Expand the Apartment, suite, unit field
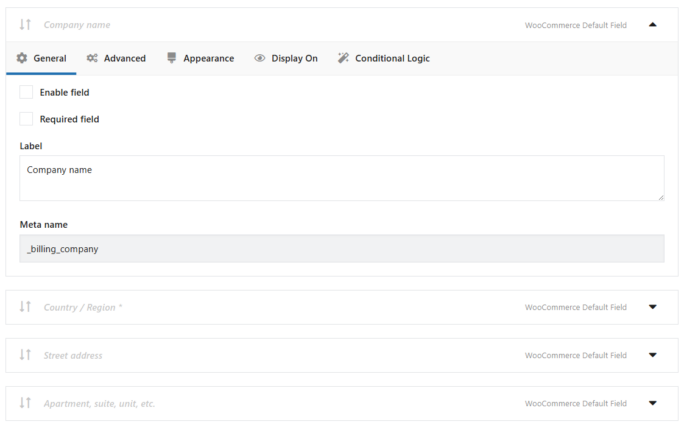The width and height of the screenshot is (684, 430). [653, 403]
